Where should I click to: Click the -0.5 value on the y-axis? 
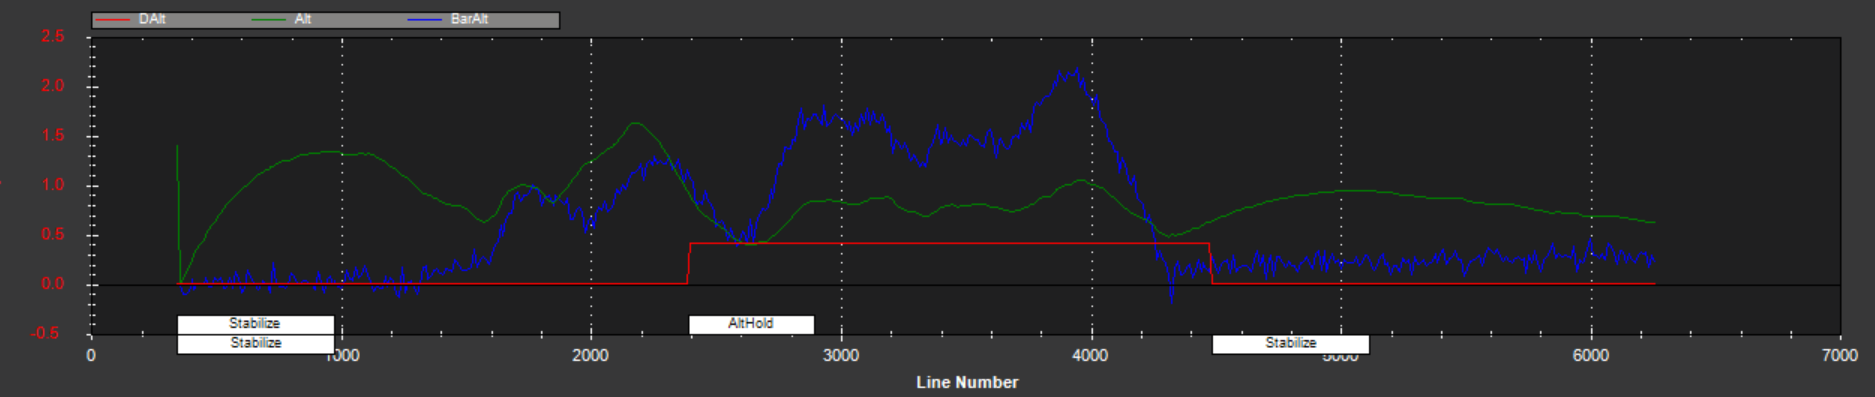(50, 333)
